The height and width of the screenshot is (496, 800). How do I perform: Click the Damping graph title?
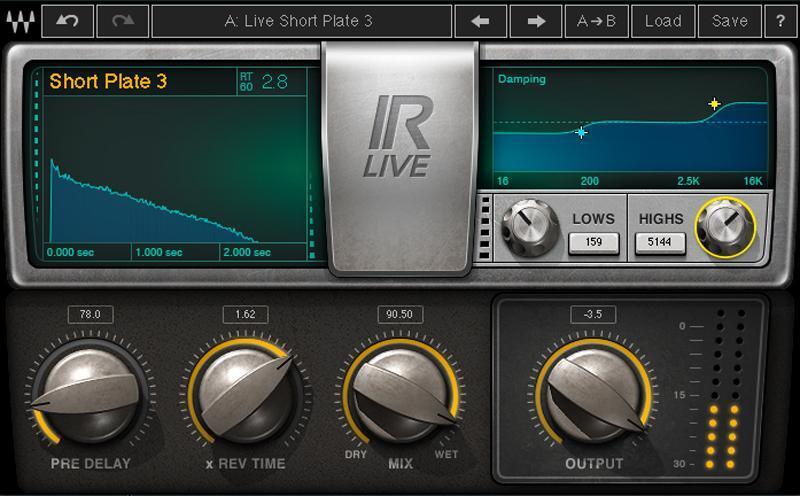click(522, 79)
